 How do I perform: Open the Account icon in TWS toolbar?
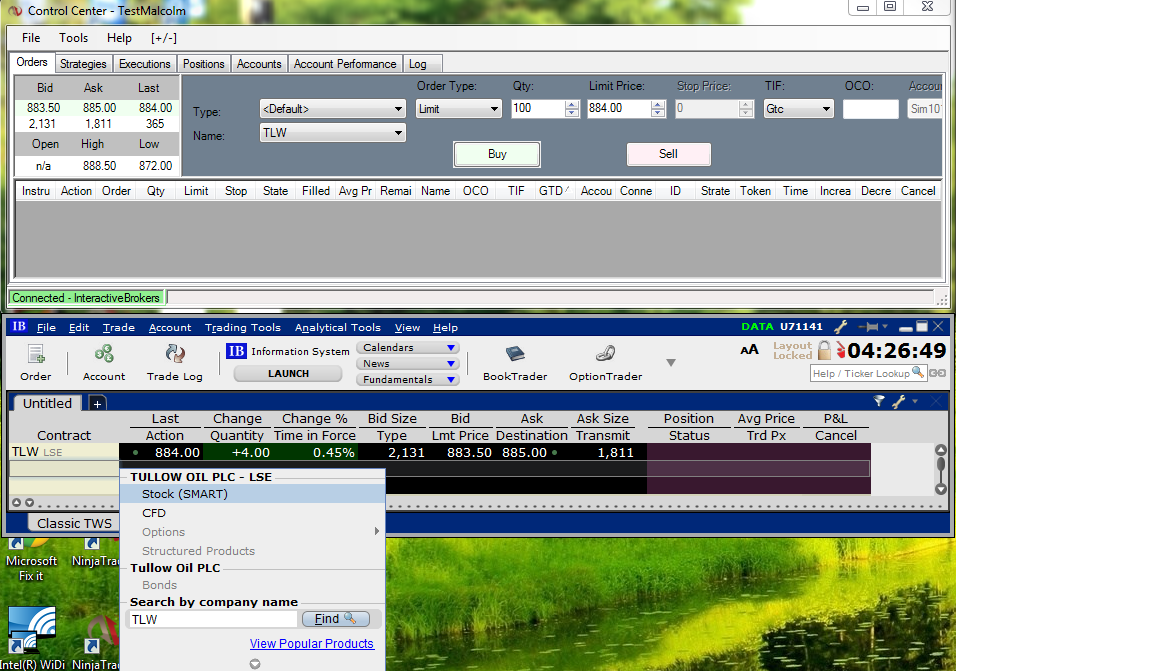104,362
